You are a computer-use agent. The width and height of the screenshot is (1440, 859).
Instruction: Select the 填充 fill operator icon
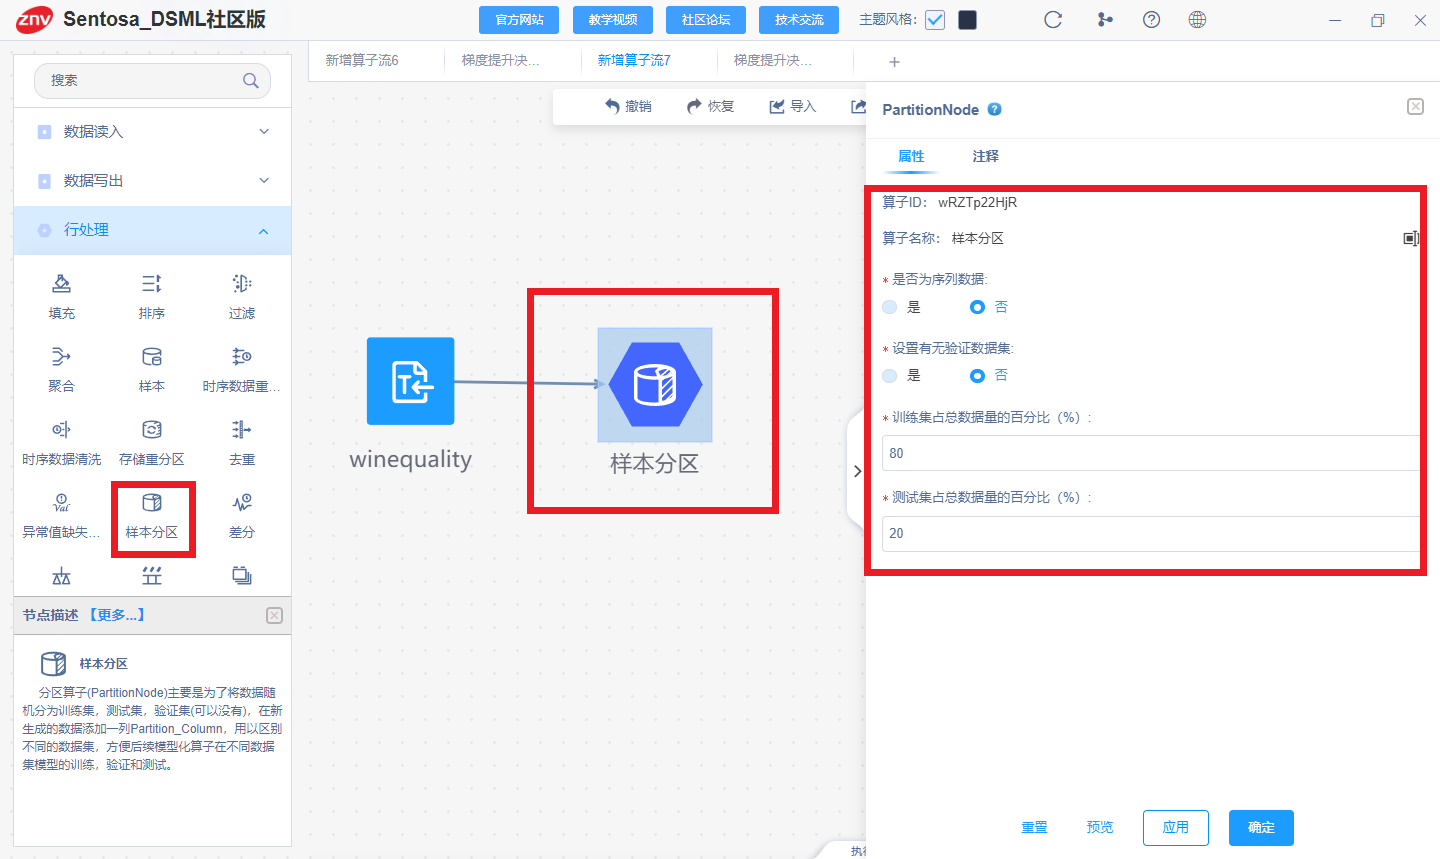coord(61,284)
